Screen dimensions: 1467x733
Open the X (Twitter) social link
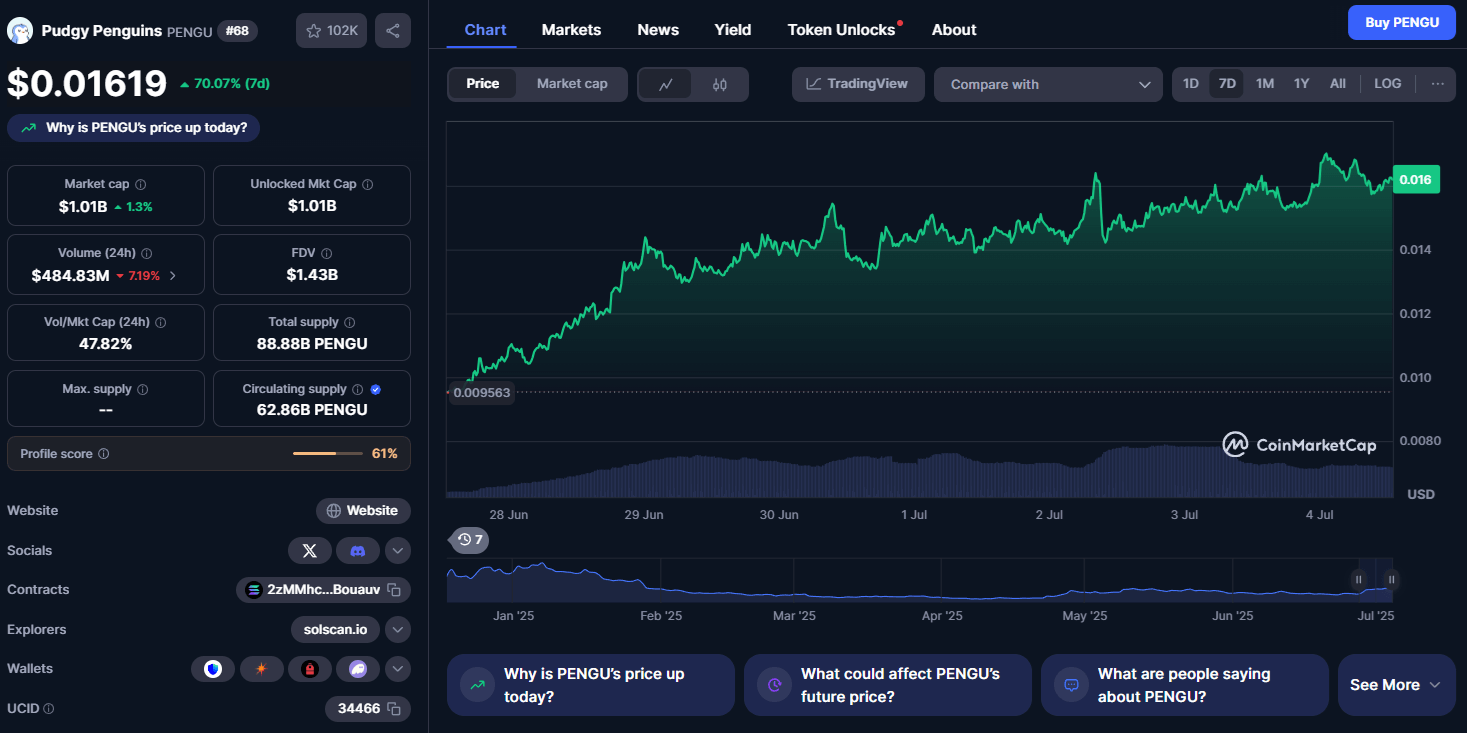(x=310, y=551)
